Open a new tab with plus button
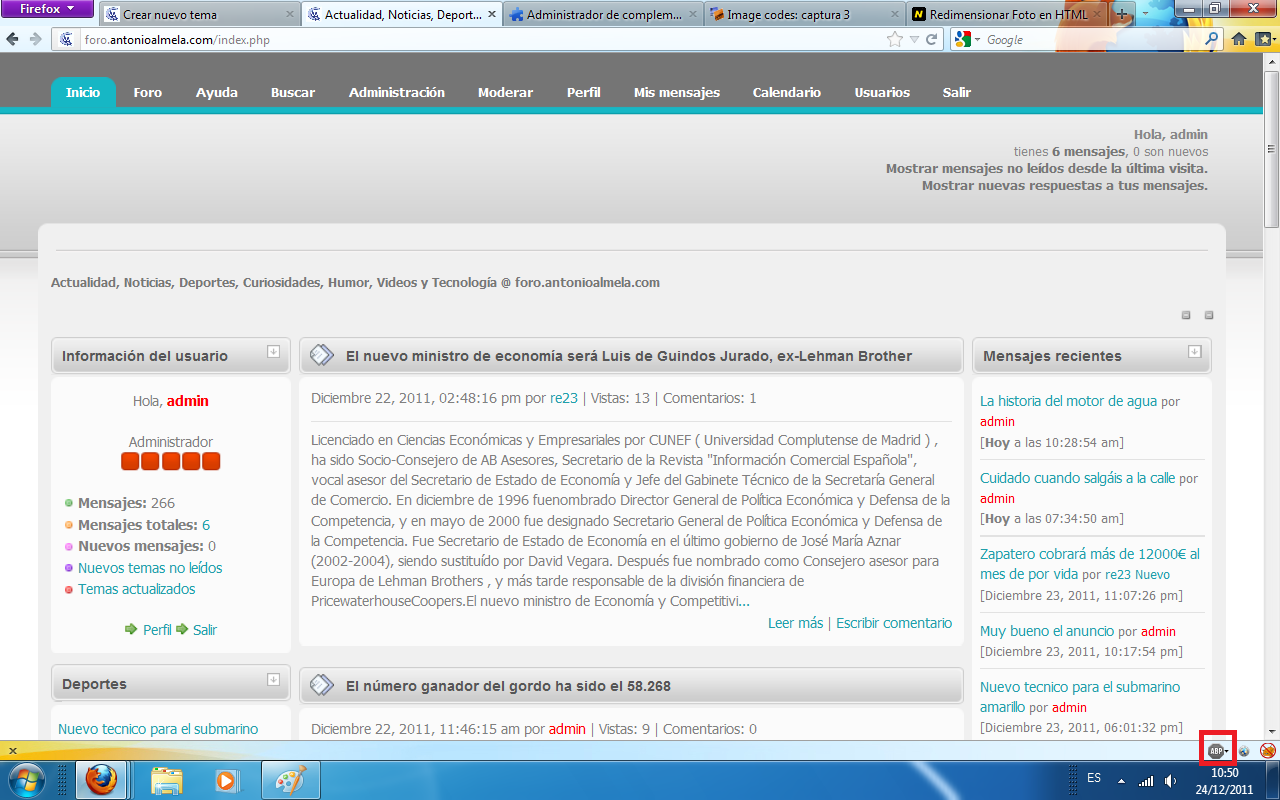The image size is (1280, 800). (x=1122, y=14)
